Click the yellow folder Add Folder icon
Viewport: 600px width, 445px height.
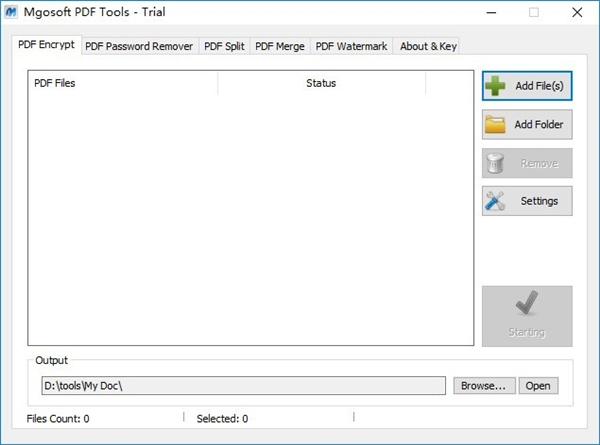pos(495,124)
